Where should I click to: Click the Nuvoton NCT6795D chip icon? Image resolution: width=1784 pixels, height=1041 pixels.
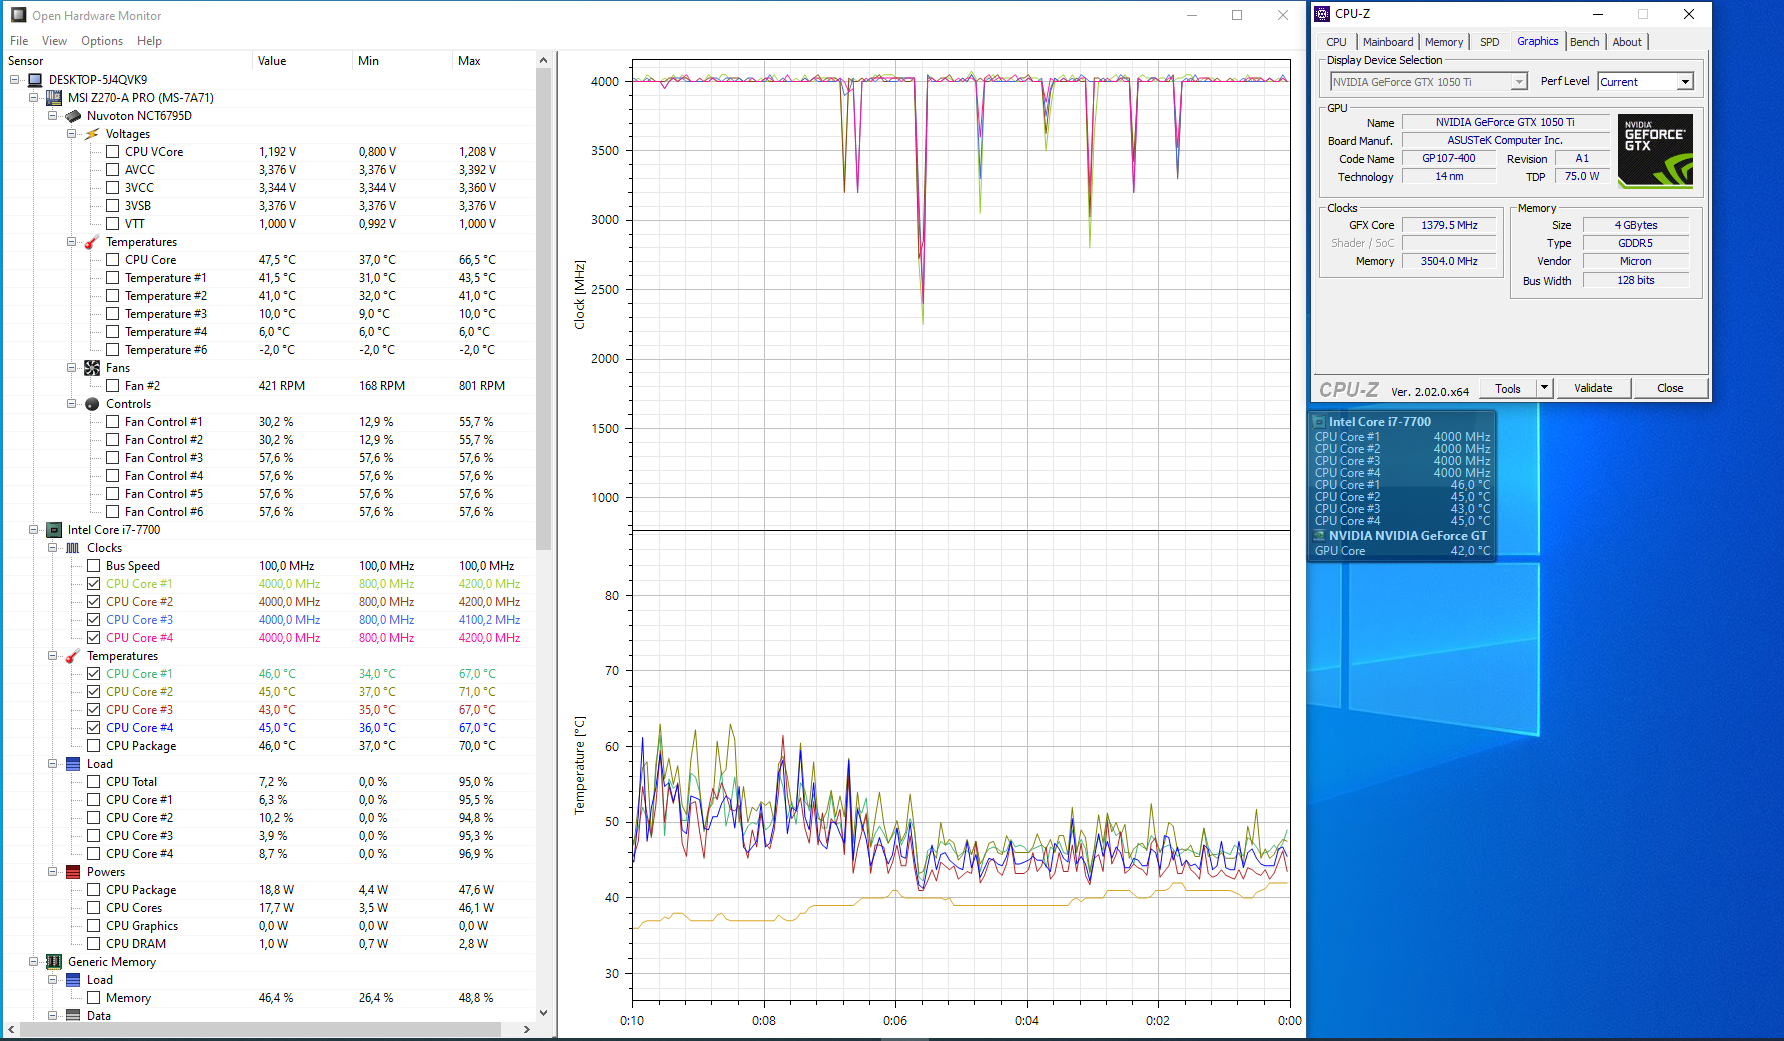[73, 116]
